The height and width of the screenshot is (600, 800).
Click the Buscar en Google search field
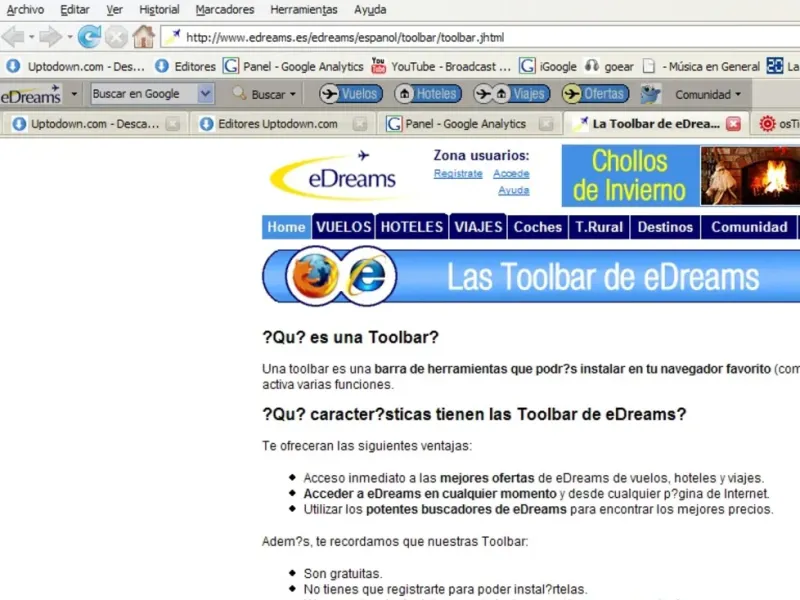pos(144,94)
